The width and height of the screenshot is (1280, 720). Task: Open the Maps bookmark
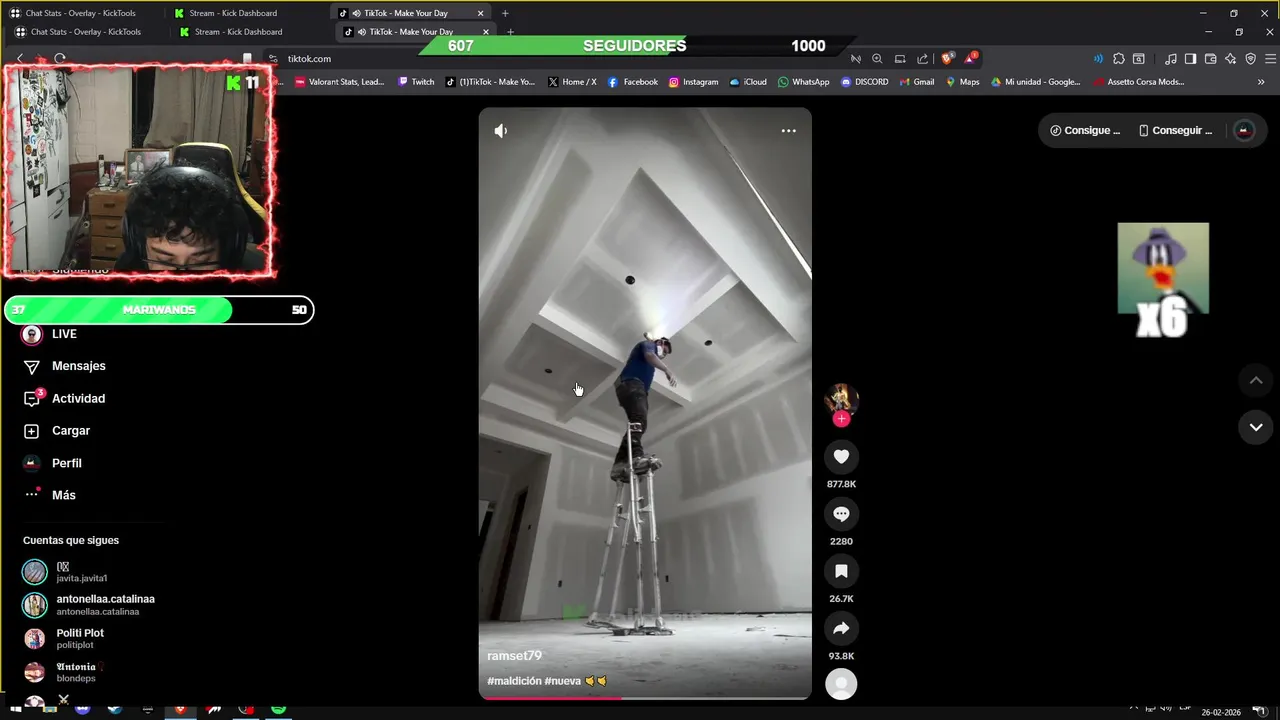pos(962,82)
